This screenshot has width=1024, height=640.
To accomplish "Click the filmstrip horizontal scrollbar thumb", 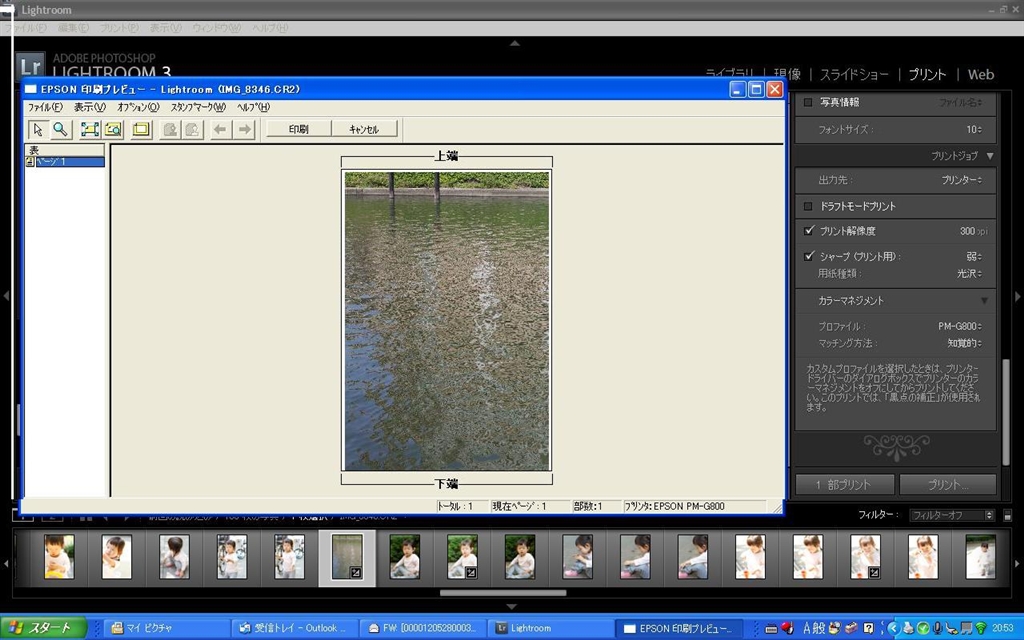I will coord(503,593).
